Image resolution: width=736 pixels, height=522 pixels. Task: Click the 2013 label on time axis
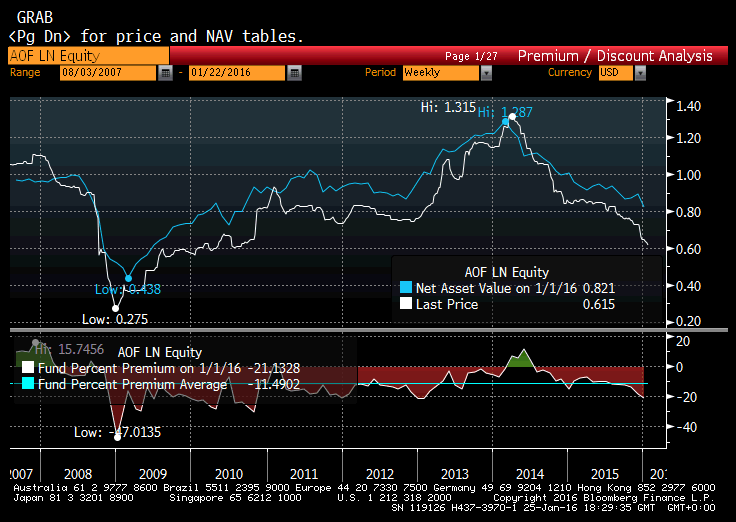point(454,474)
